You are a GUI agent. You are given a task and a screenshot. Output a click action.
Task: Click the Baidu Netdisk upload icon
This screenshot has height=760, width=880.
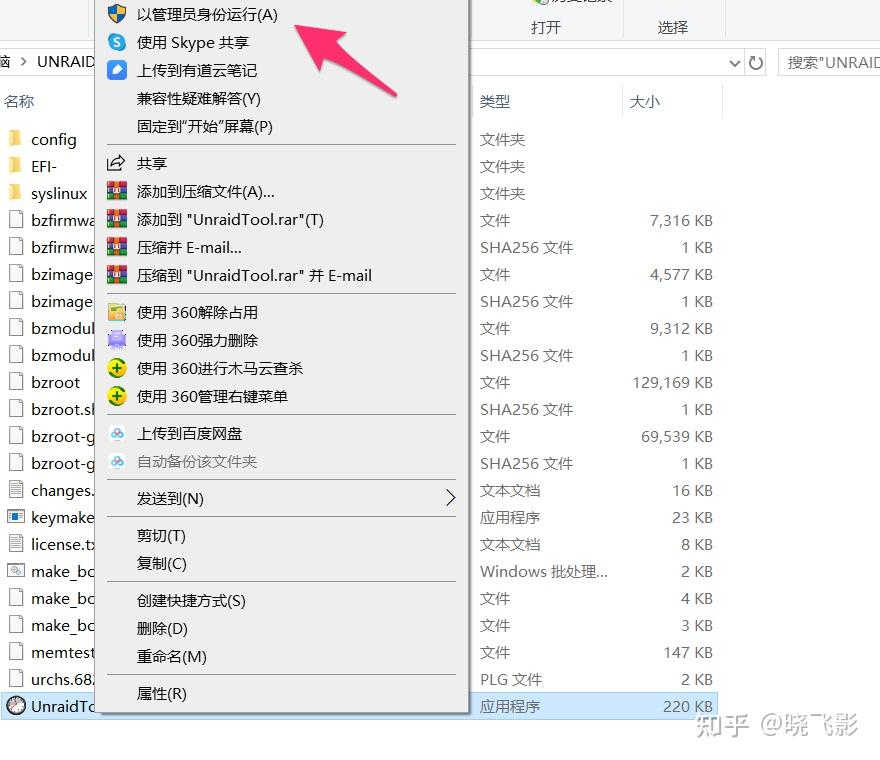(117, 433)
